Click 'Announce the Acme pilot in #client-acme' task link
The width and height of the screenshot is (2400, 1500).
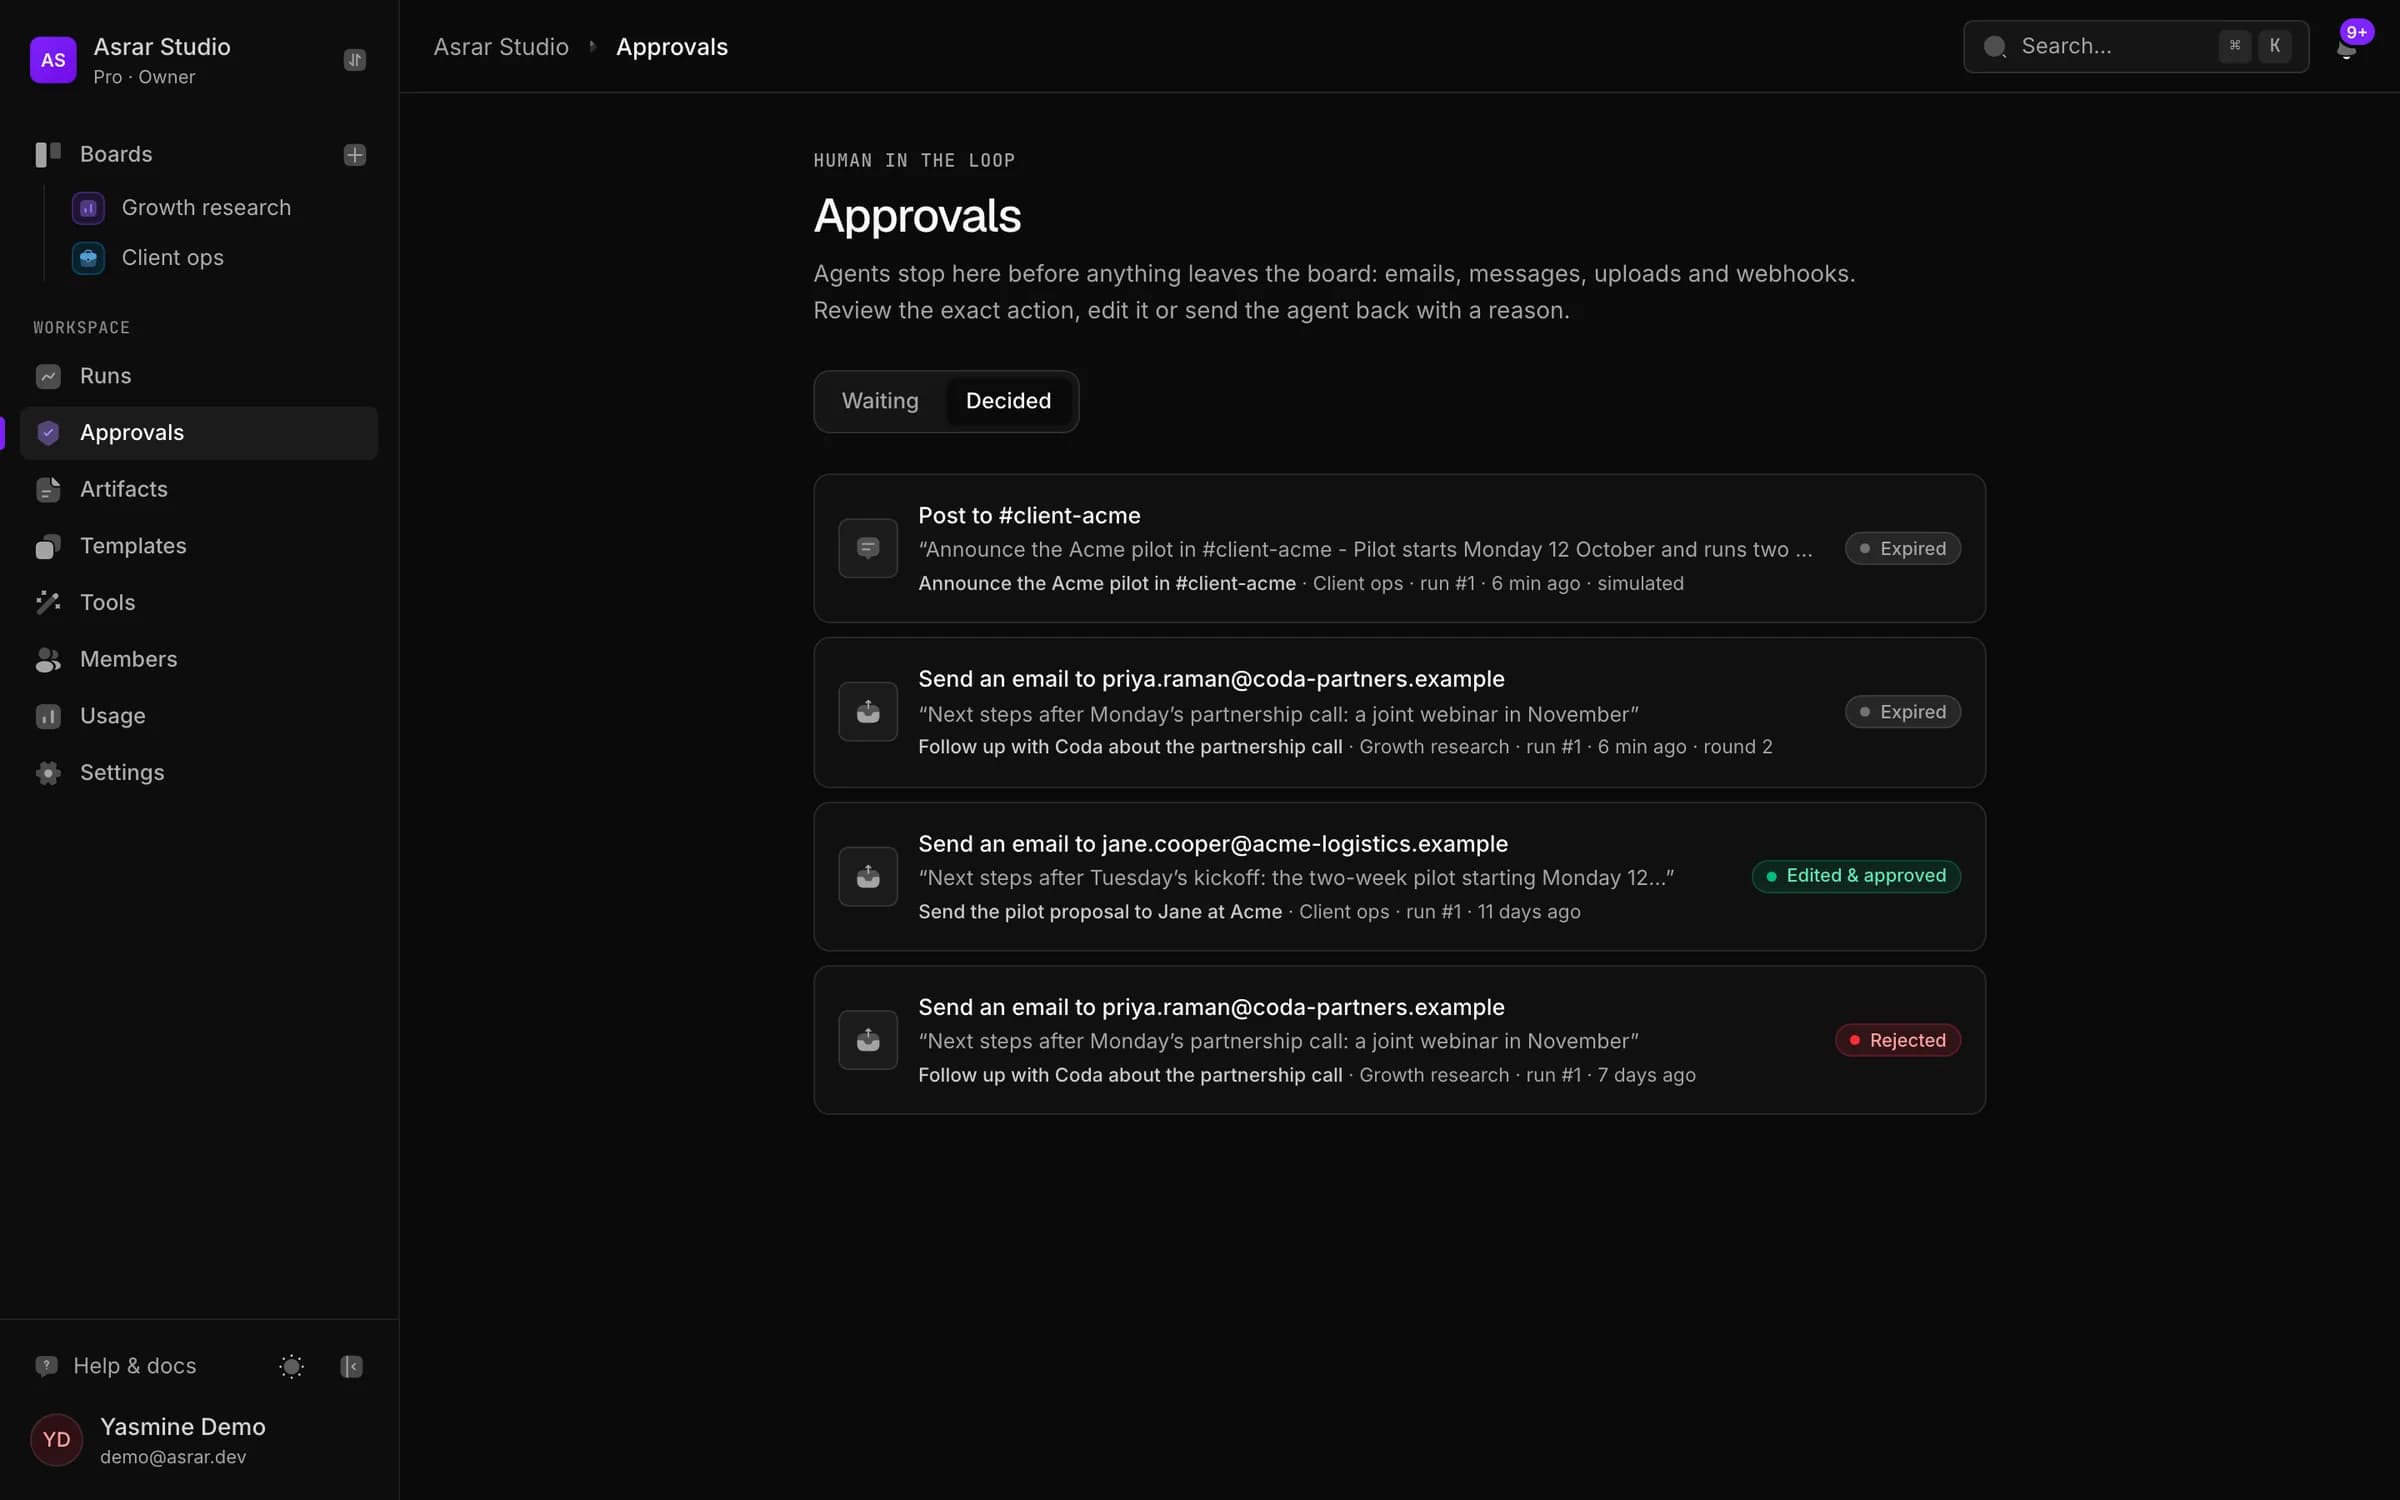pyautogui.click(x=1107, y=584)
